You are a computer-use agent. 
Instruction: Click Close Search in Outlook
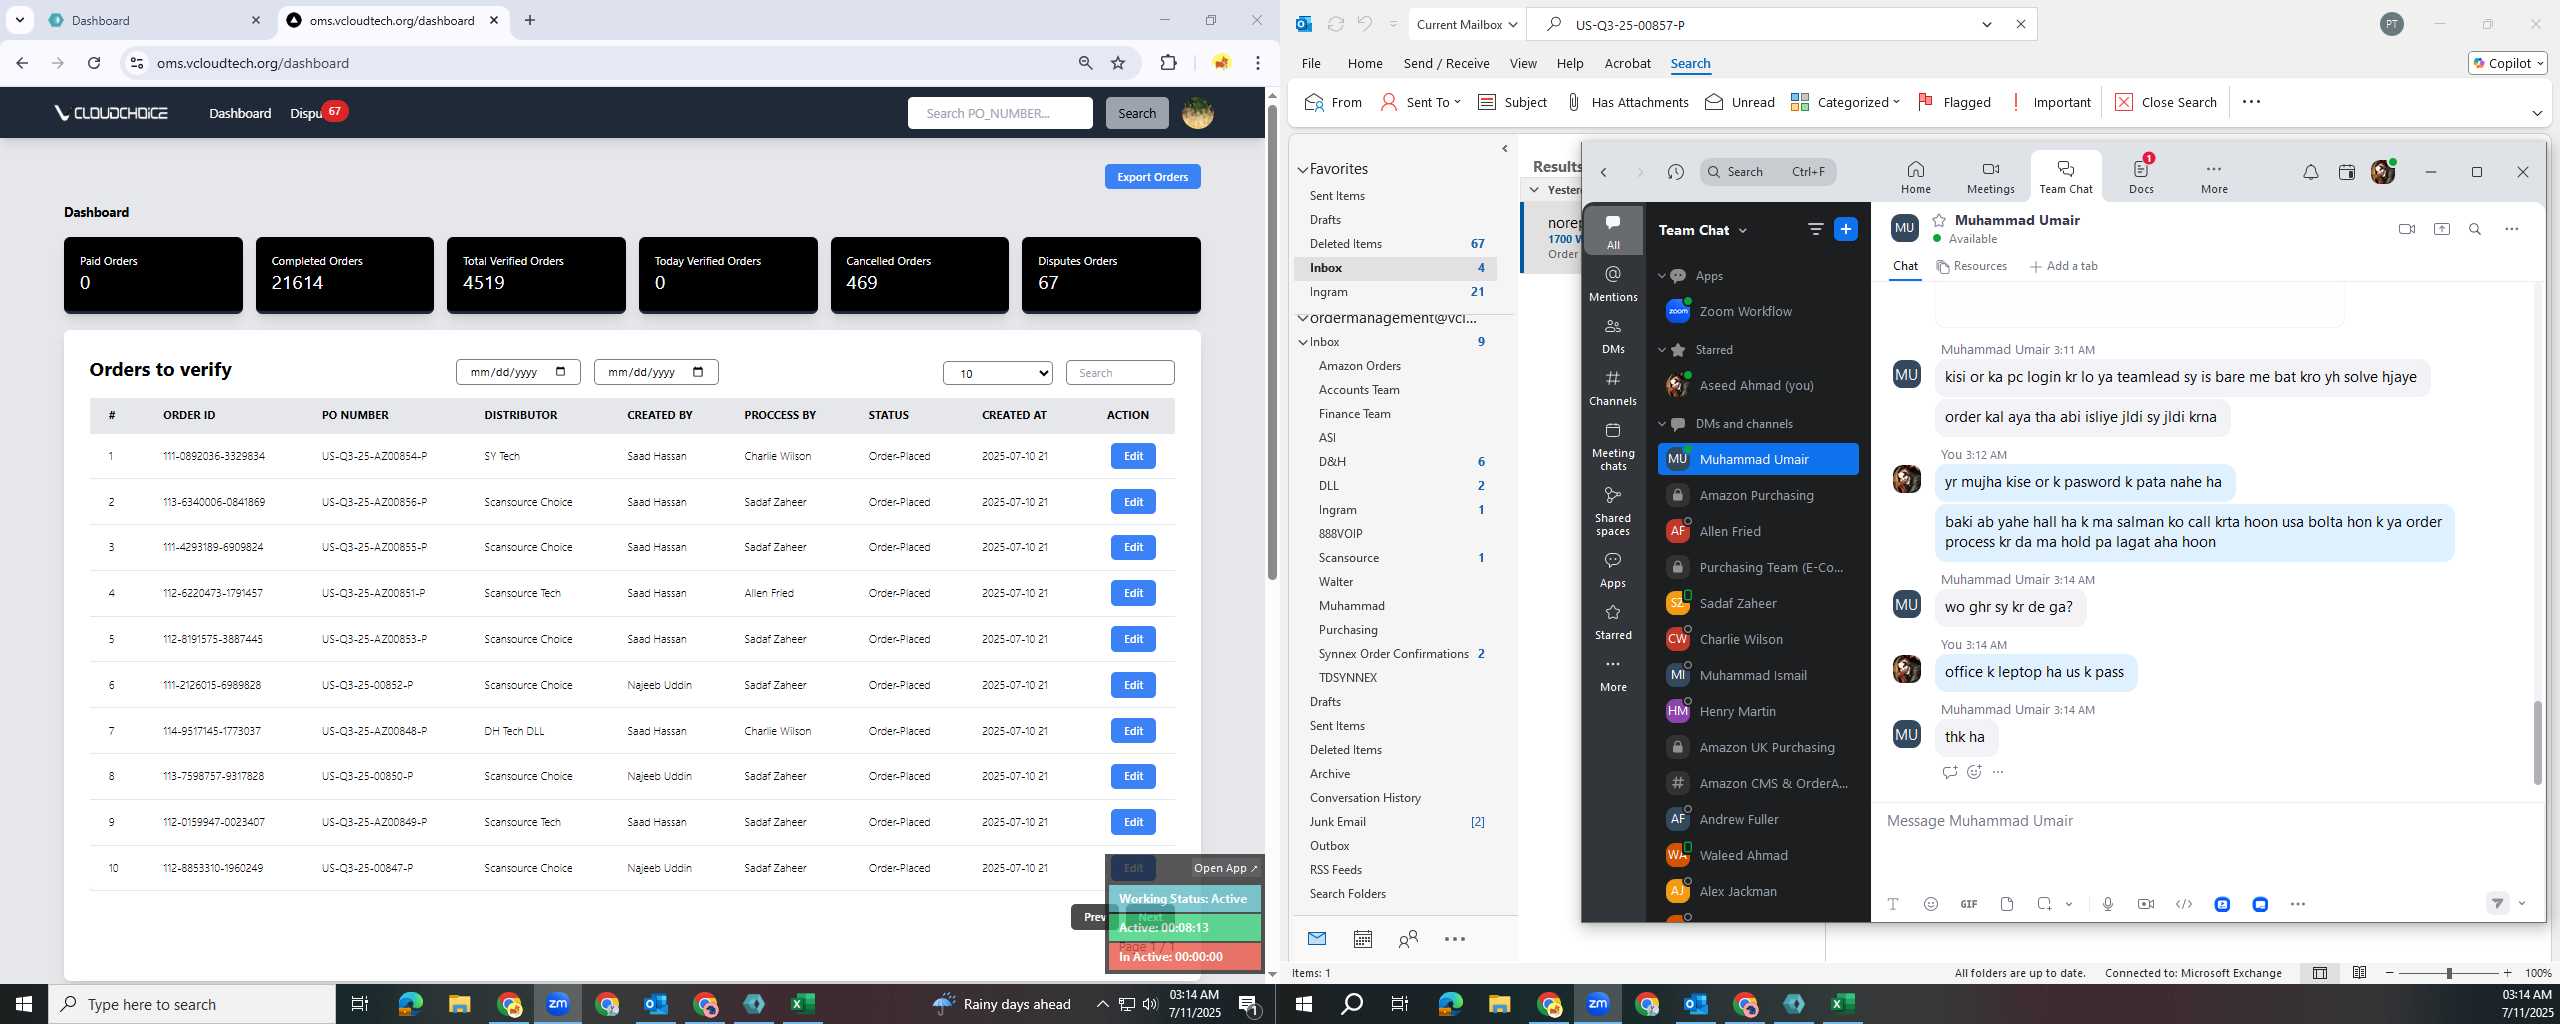pos(2165,102)
